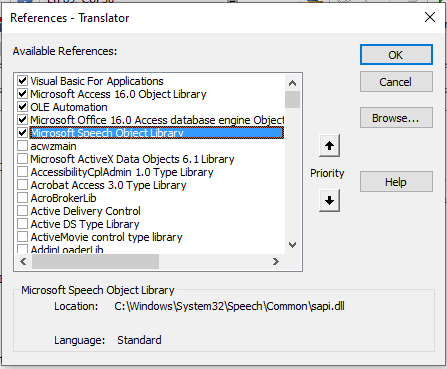
Task: Check the Active Delivery Control checkbox
Action: (22, 211)
